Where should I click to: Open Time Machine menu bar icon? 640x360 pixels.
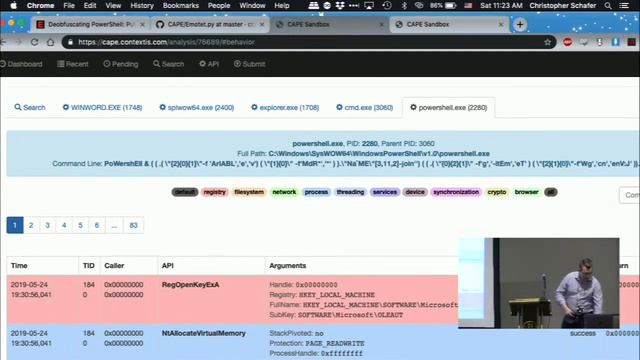(387, 5)
